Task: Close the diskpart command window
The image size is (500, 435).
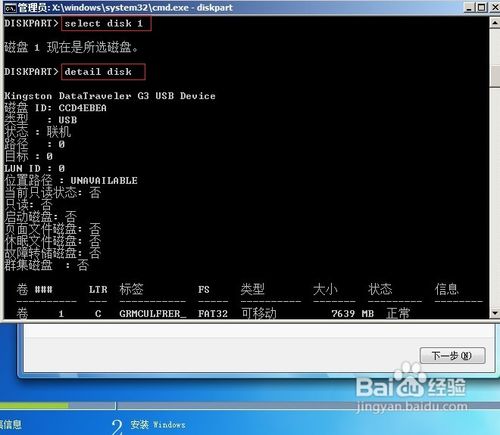Action: coord(495,7)
